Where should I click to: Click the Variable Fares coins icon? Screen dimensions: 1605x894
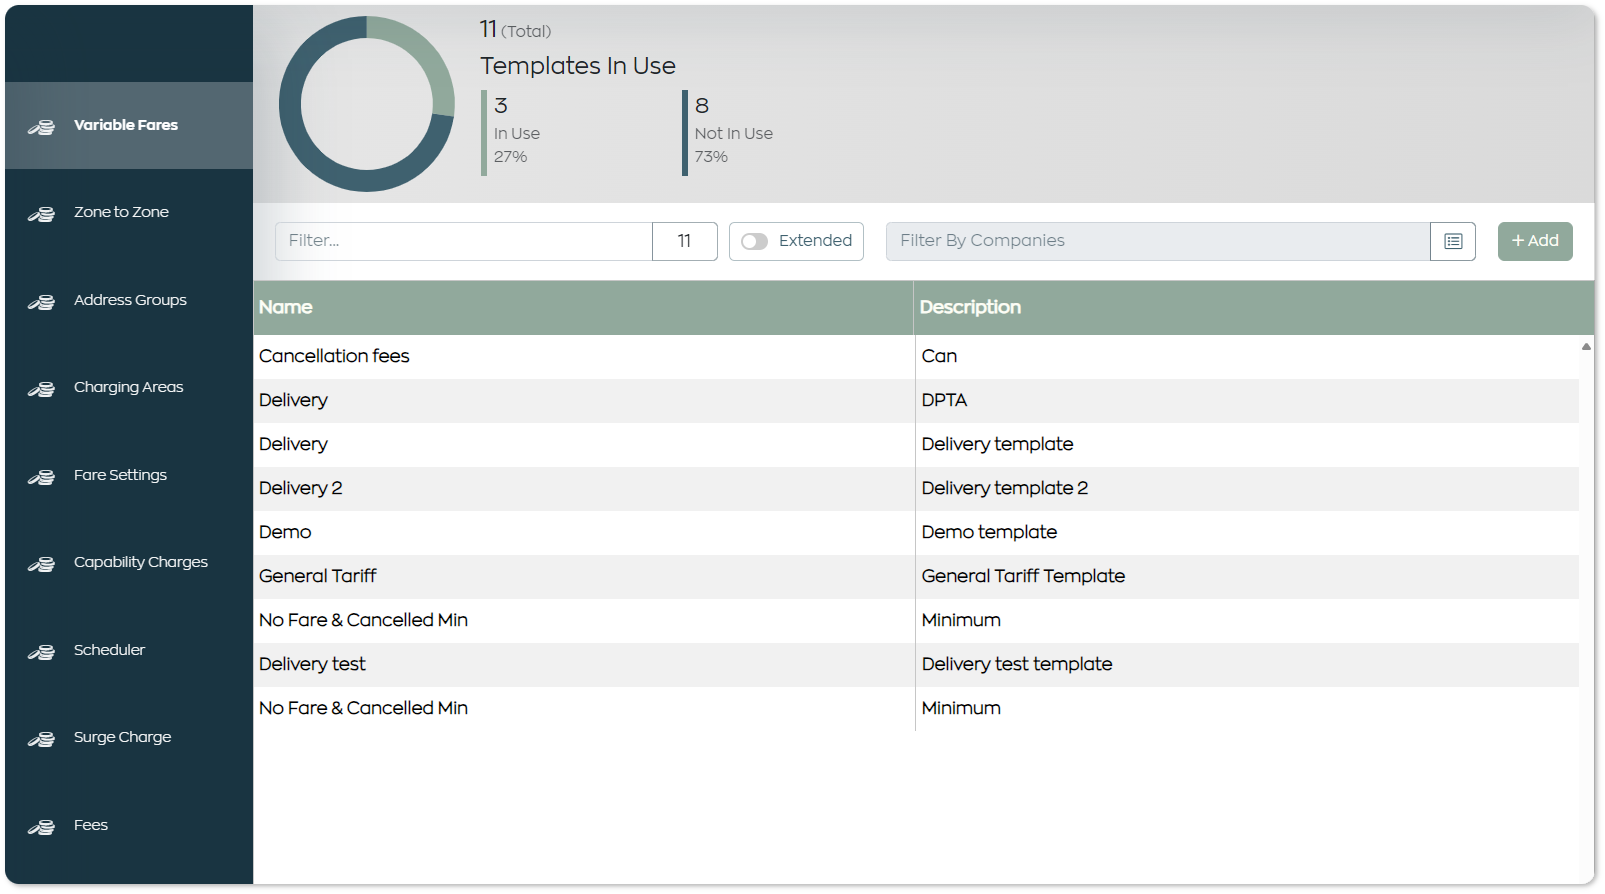click(x=41, y=127)
